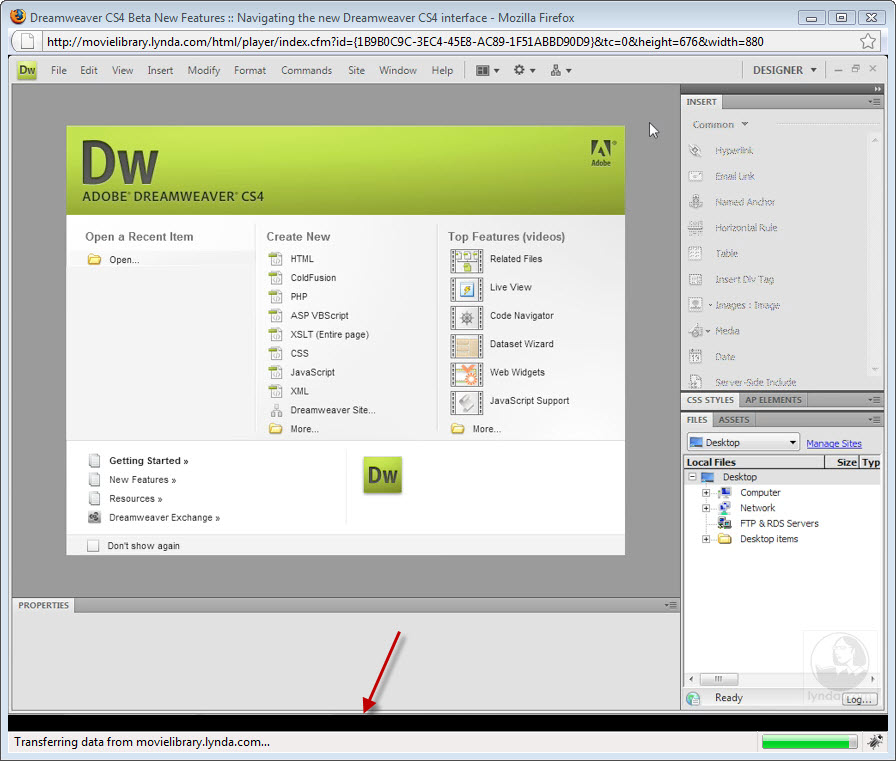Click the Insert panel scroll up arrow
Viewport: 896px width, 761px height.
coord(875,140)
